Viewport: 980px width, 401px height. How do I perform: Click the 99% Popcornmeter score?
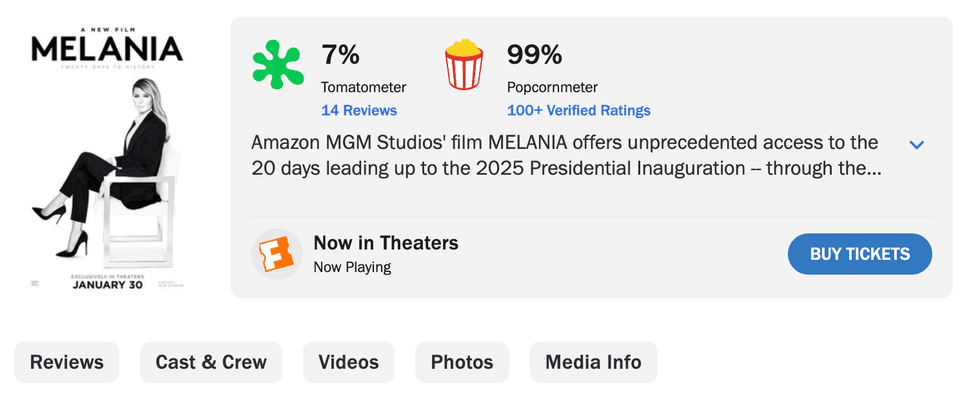coord(534,54)
